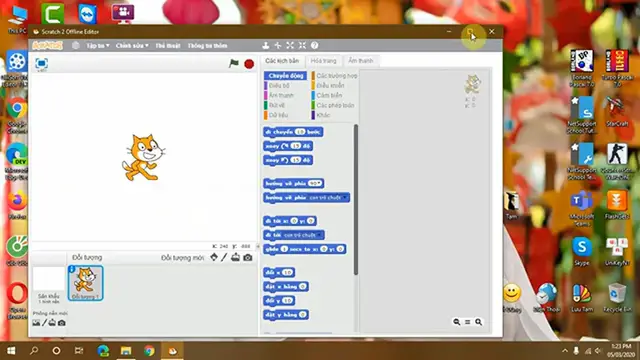The image size is (640, 360).
Task: Select the Duplicate stamp tool in the toolbar
Action: 265,45
